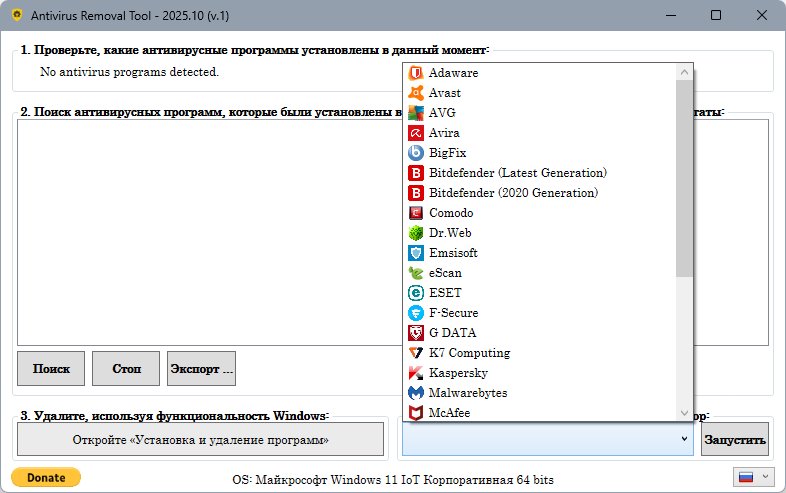Viewport: 786px width, 493px height.
Task: Click the Dr.Web green spider icon
Action: pyautogui.click(x=416, y=233)
